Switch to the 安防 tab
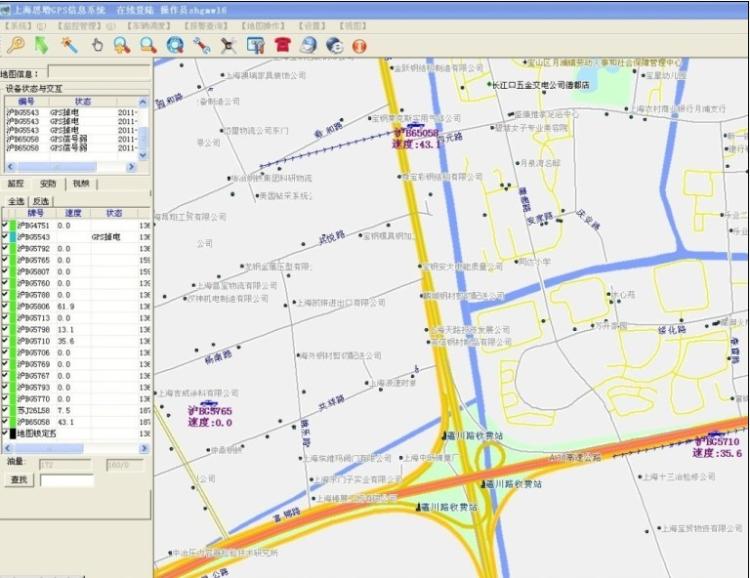Viewport: 750px width, 578px height. (x=48, y=184)
